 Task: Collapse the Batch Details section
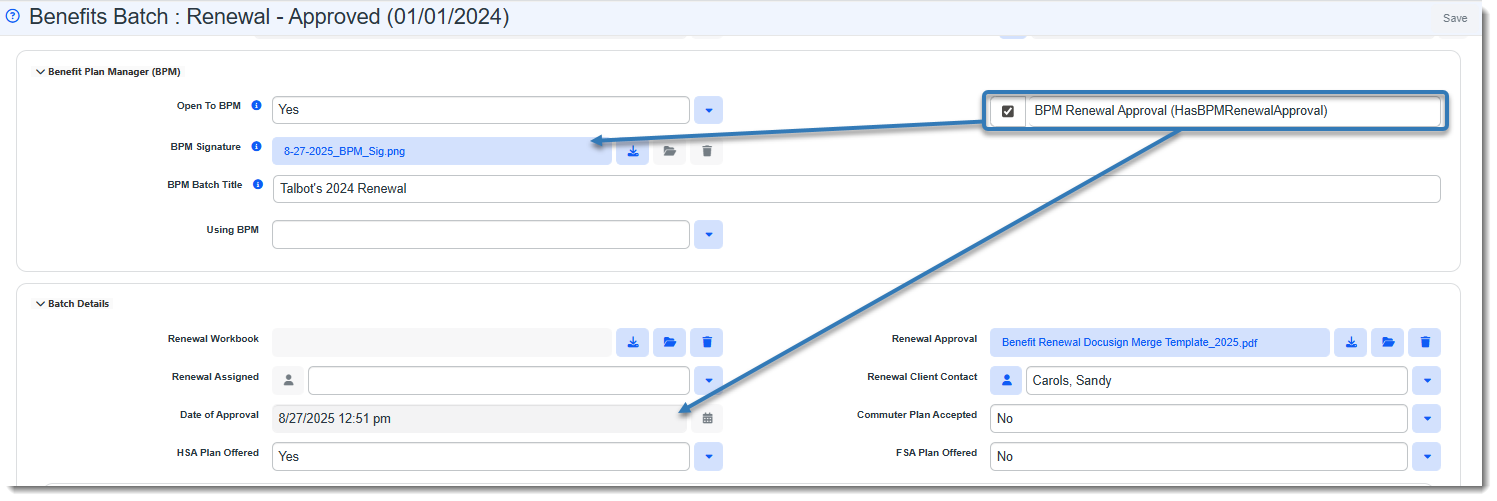pos(41,304)
